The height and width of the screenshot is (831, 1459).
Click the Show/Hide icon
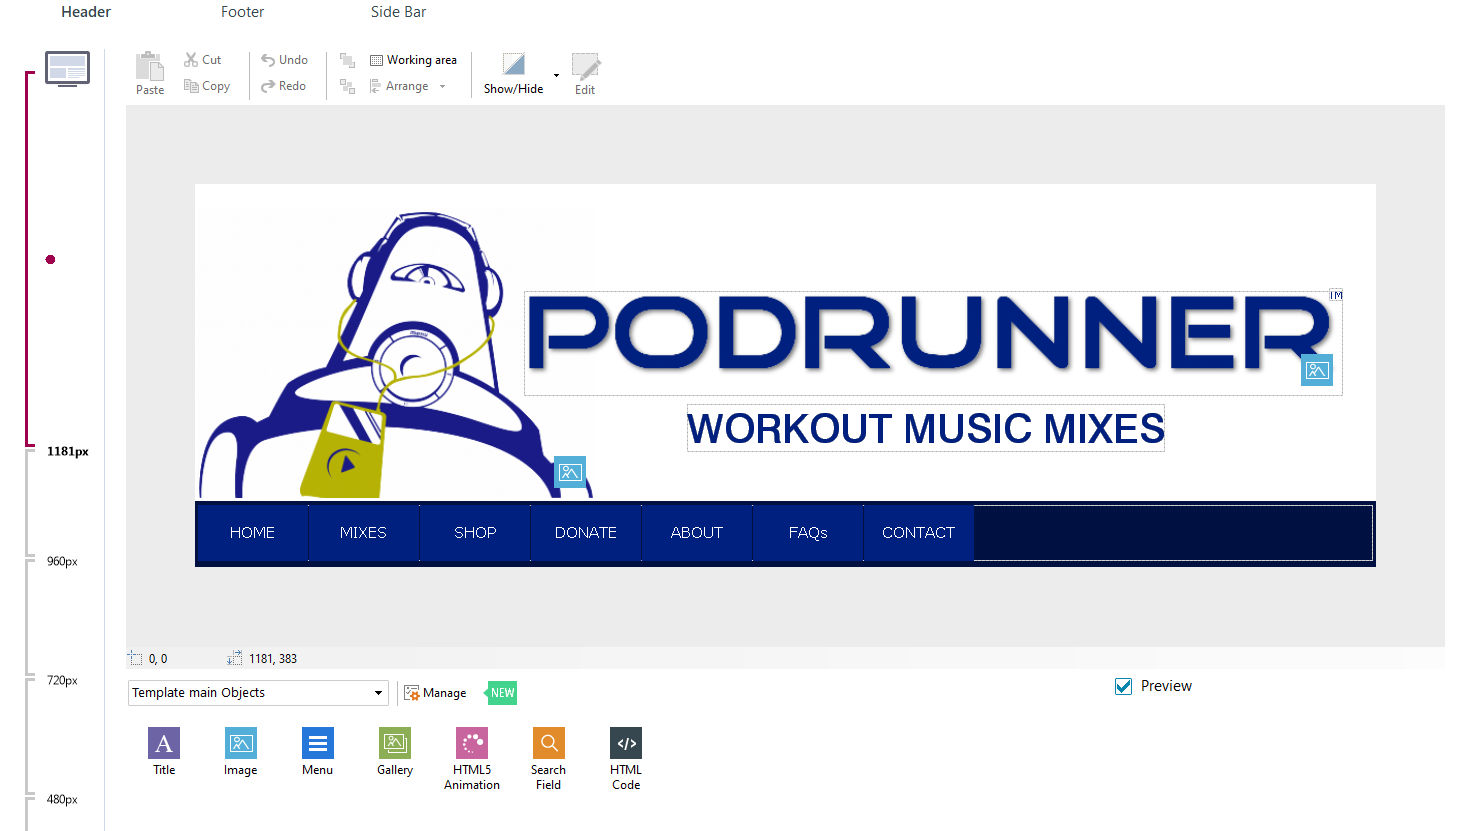coord(513,65)
